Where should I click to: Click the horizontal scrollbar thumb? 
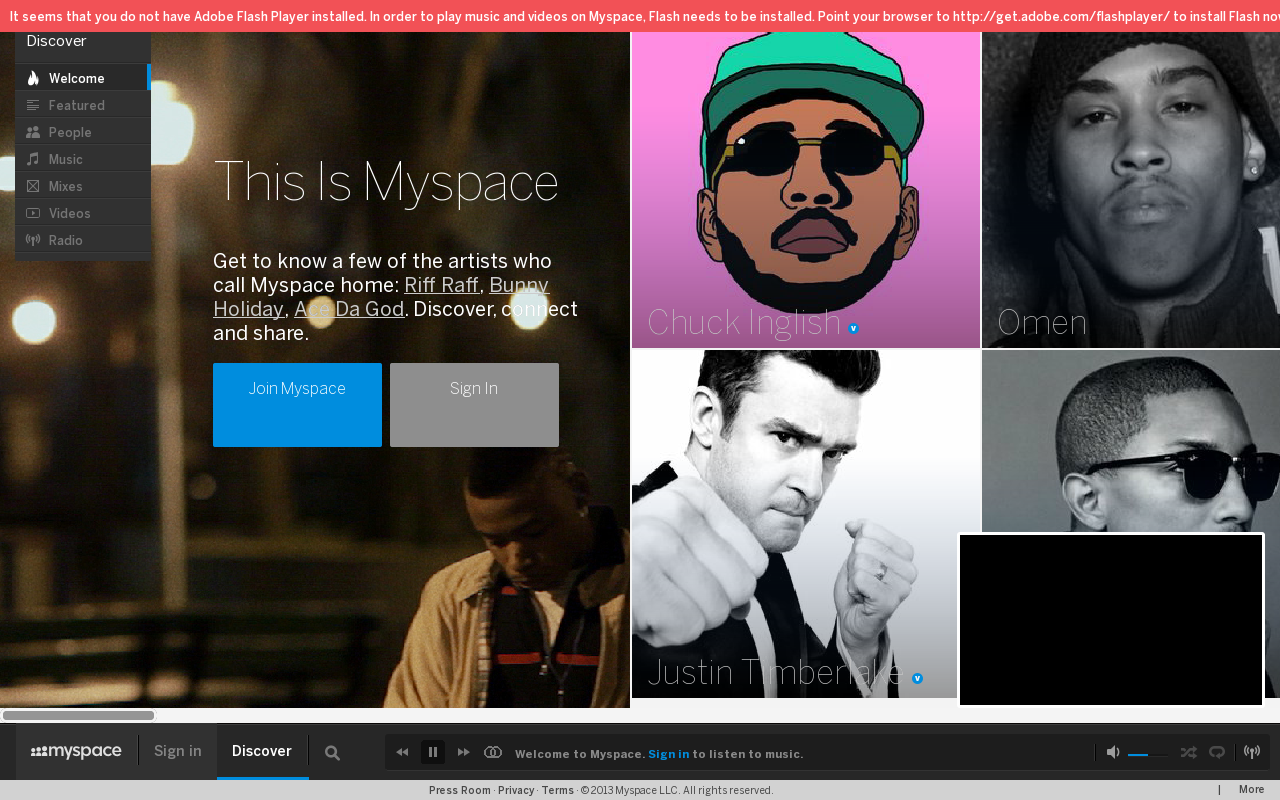coord(78,715)
